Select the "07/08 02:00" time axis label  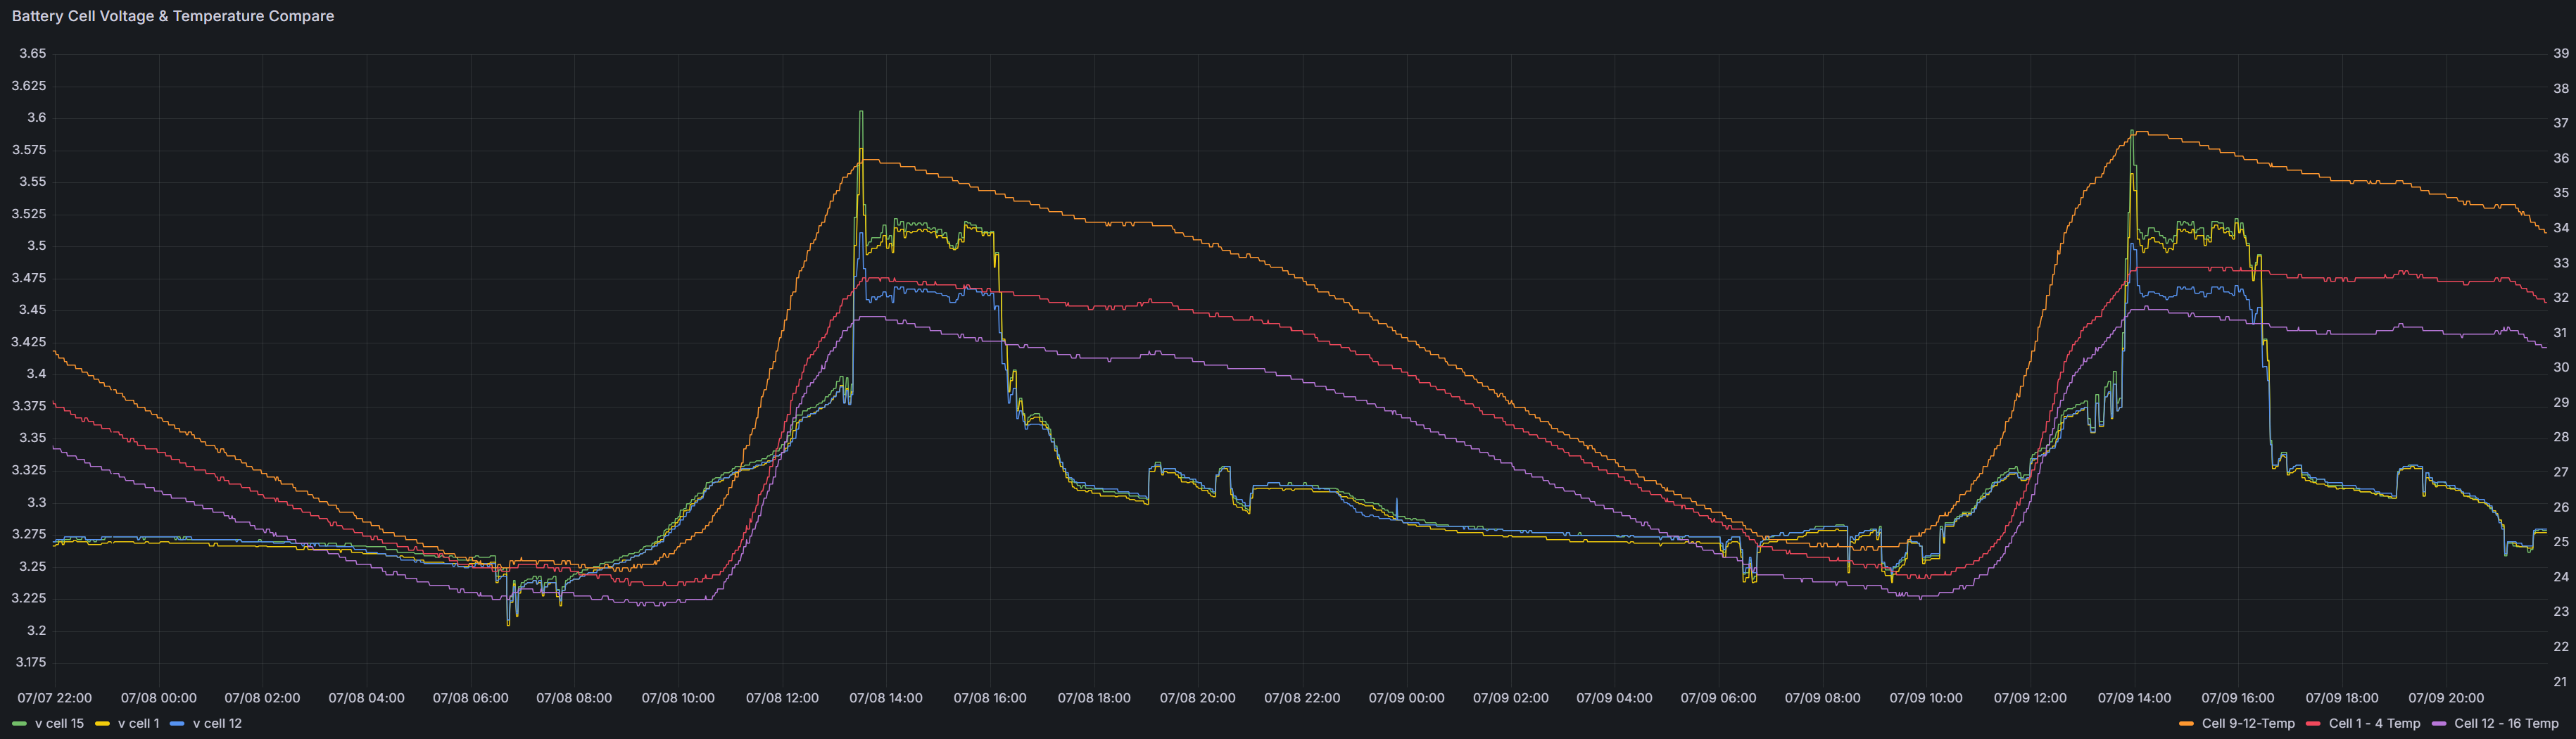(262, 698)
